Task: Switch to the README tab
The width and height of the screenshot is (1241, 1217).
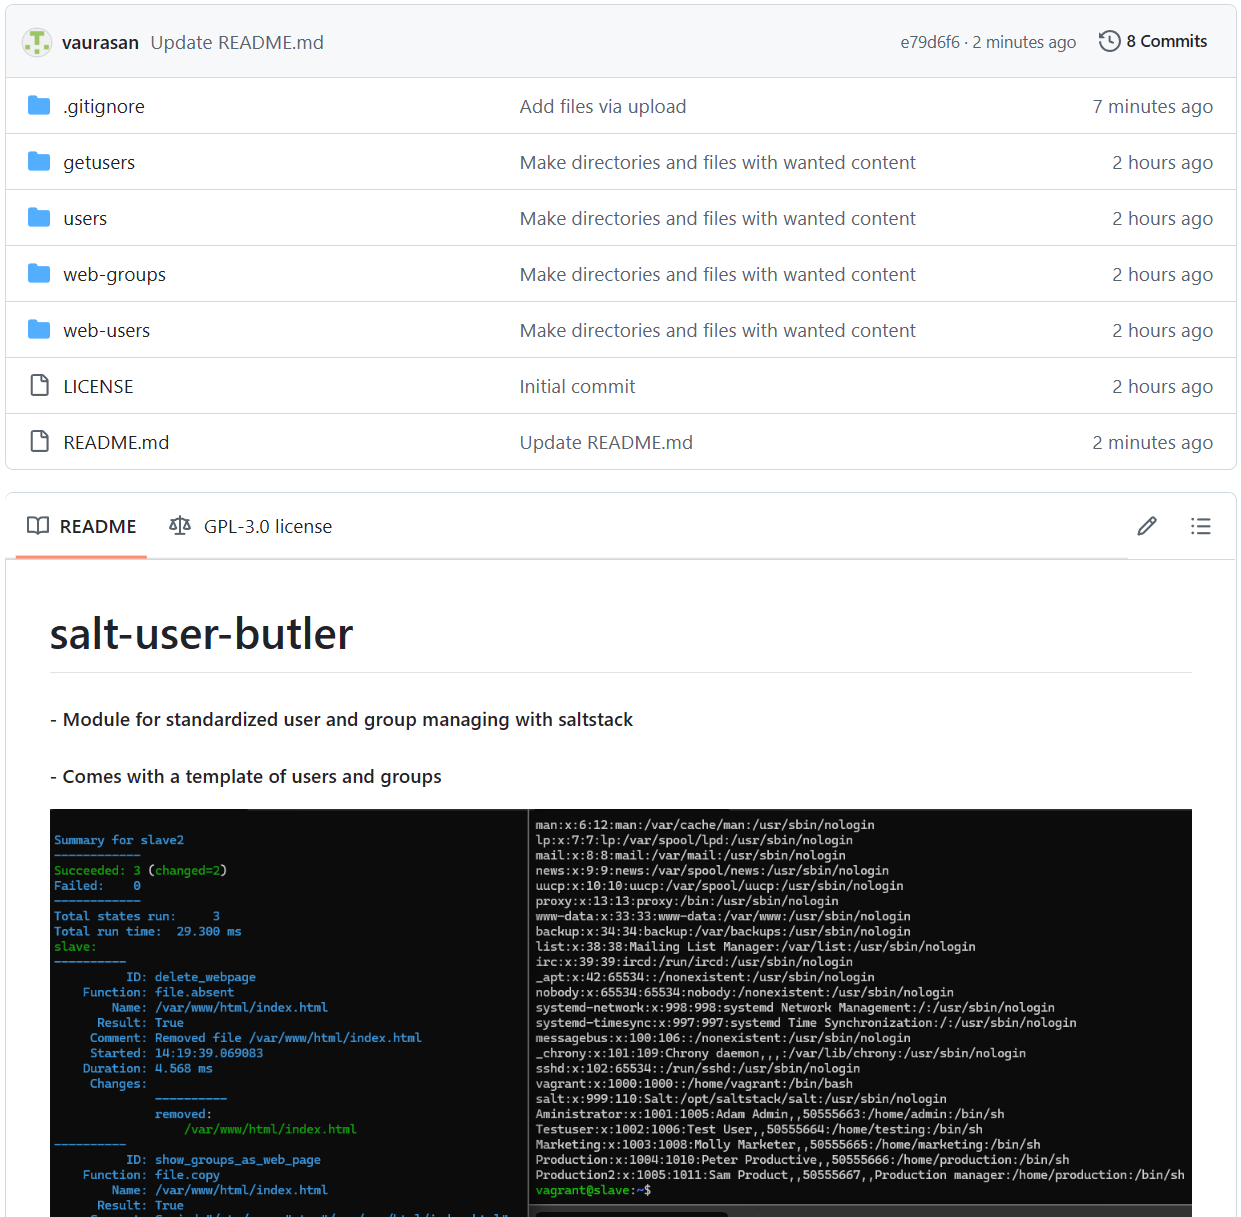Action: click(82, 526)
